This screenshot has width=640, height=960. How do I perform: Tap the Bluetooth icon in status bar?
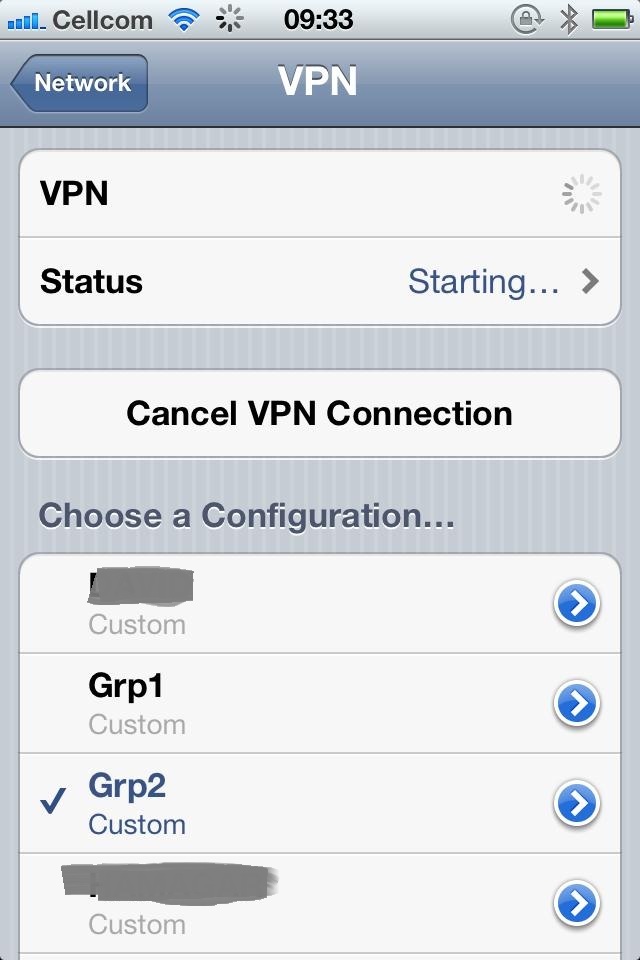coord(569,20)
